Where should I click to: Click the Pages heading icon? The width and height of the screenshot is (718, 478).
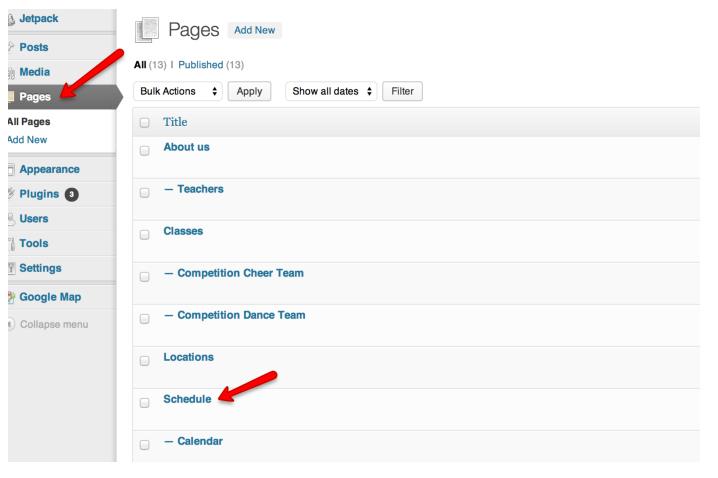(147, 30)
